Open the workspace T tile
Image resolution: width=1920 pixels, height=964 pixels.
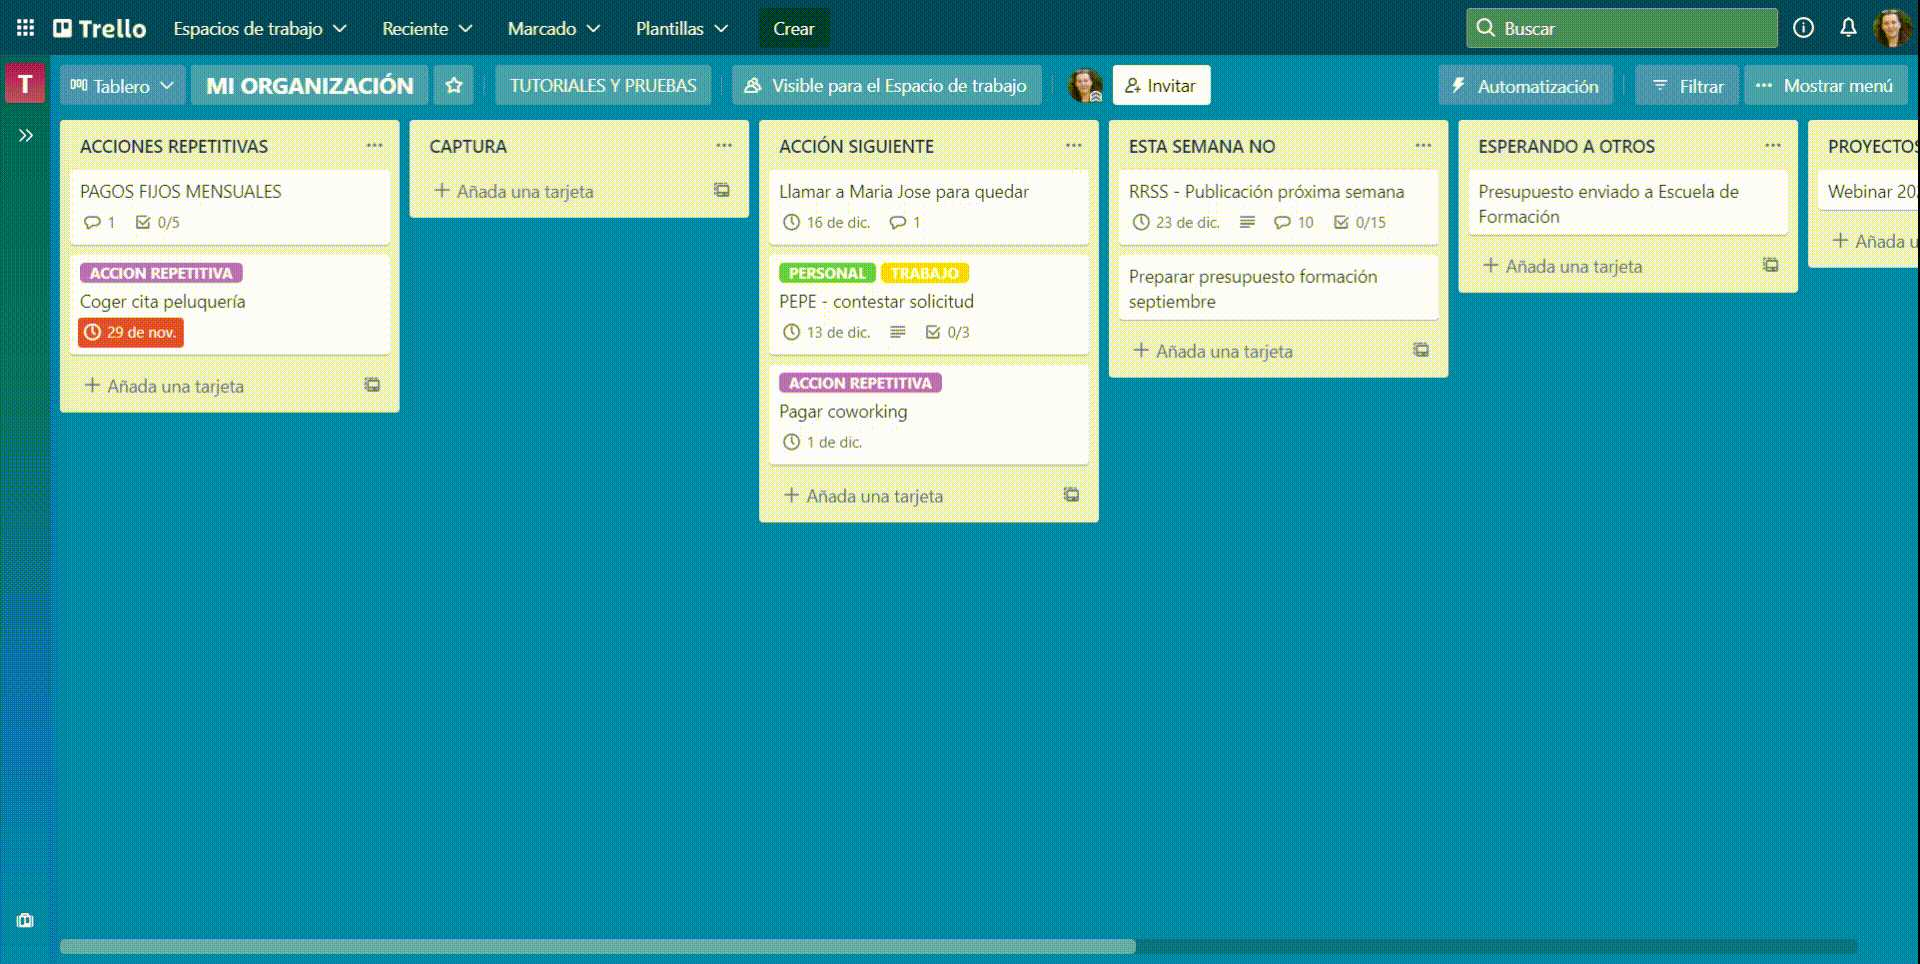click(25, 84)
